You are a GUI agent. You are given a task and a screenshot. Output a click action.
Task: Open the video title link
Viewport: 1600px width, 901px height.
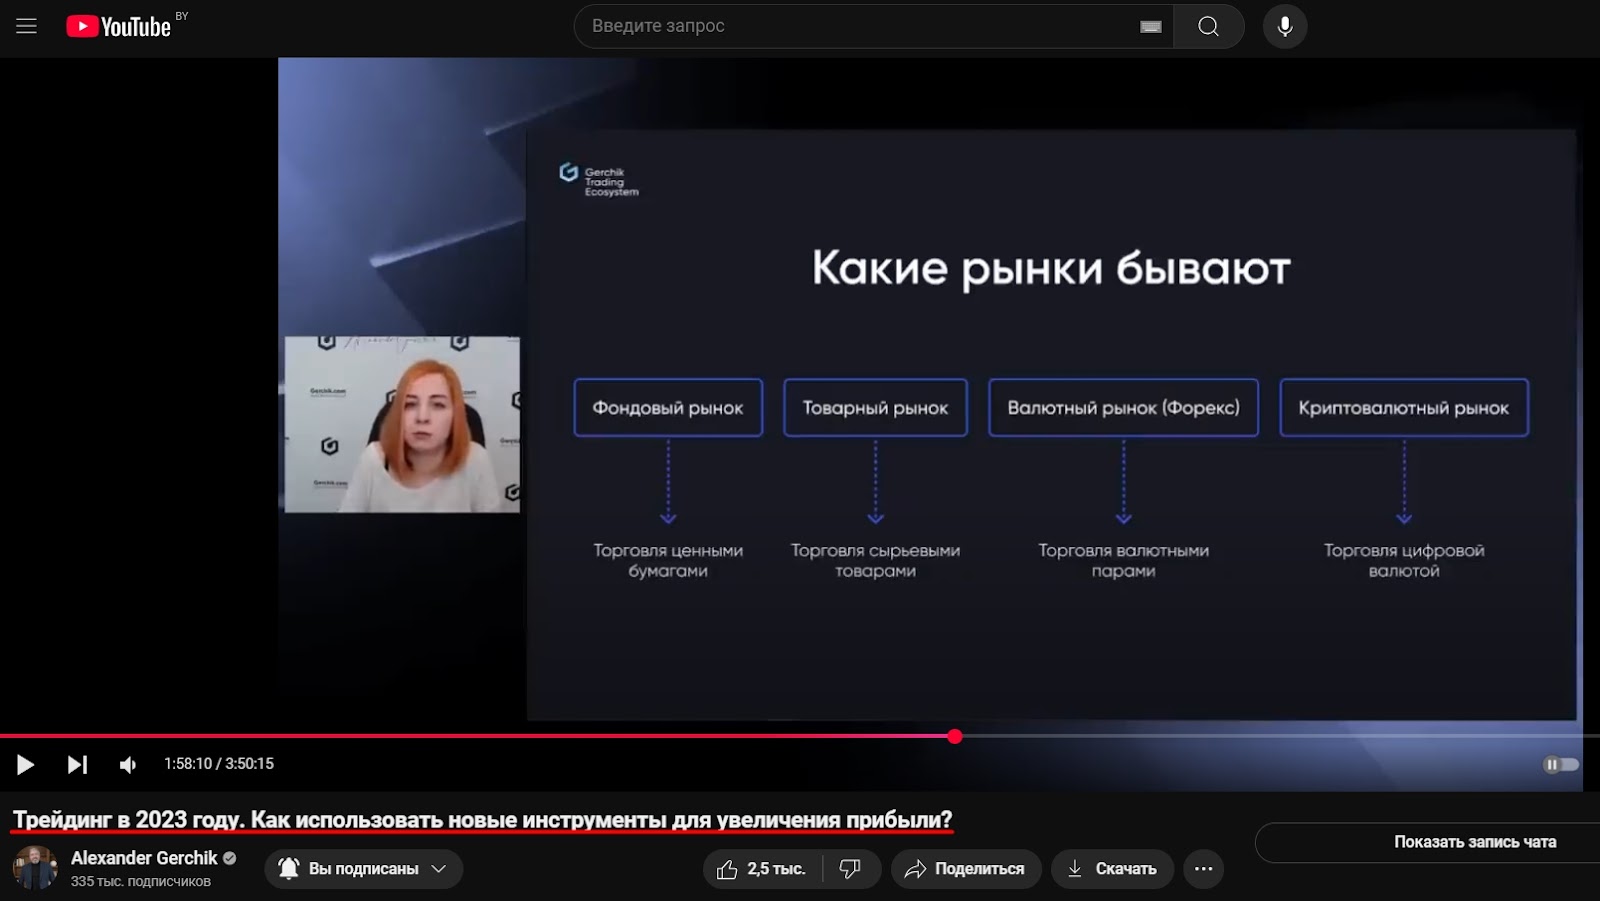[x=482, y=820]
